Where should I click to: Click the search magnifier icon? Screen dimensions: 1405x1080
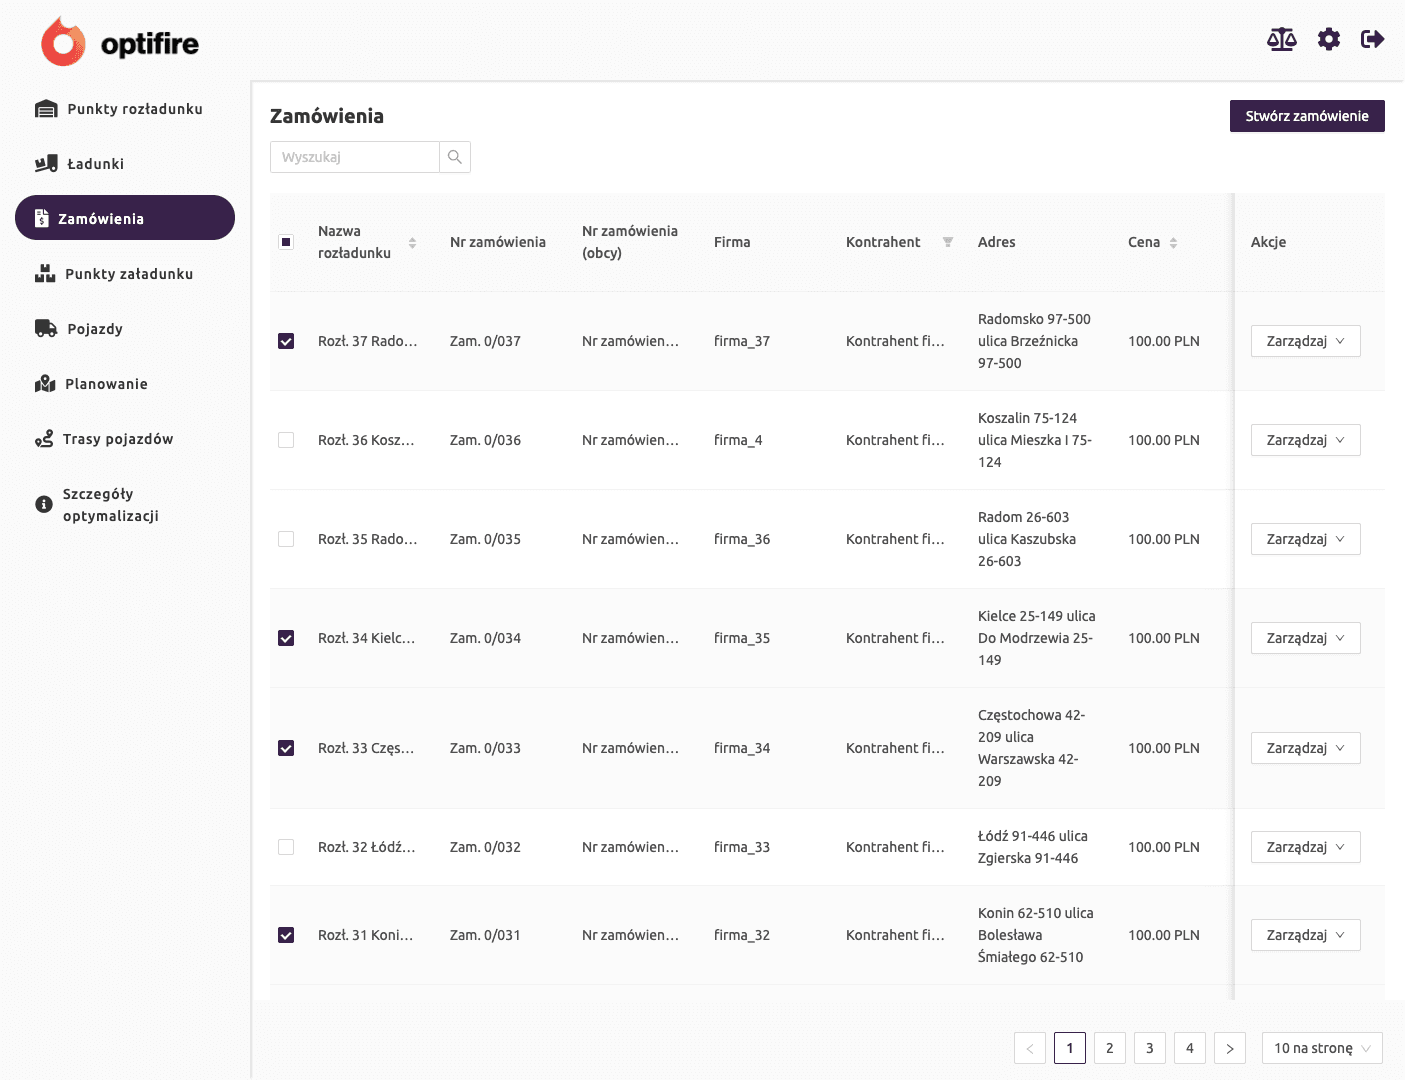pyautogui.click(x=455, y=157)
